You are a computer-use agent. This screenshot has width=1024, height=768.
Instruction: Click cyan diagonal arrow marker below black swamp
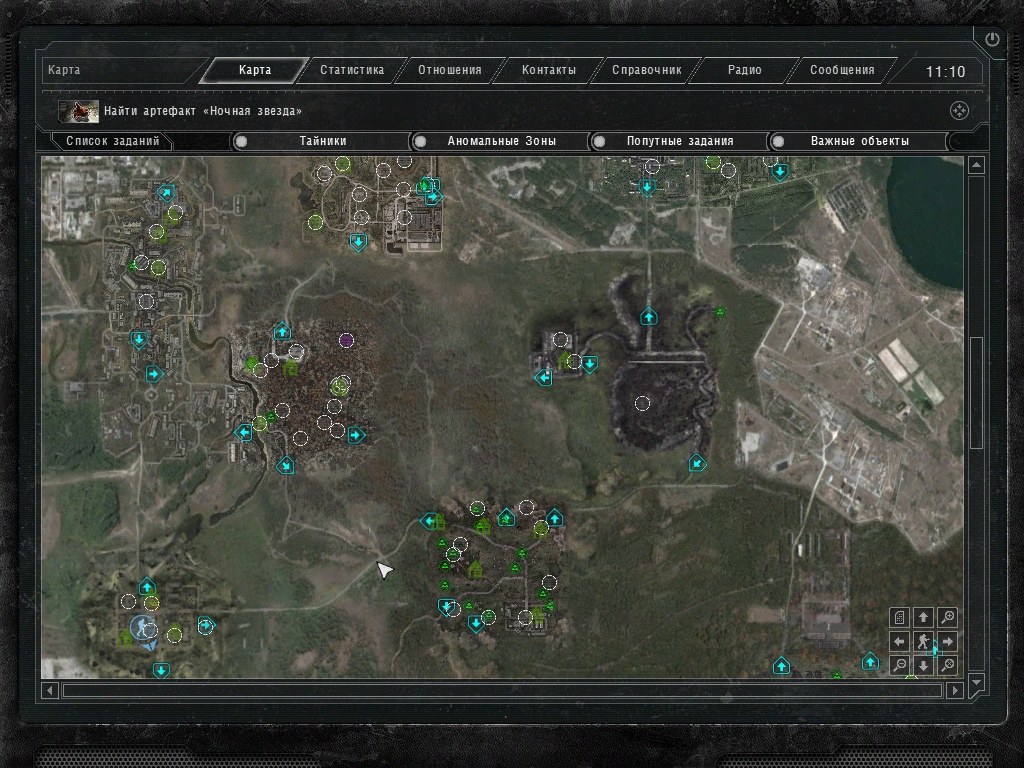pos(697,463)
